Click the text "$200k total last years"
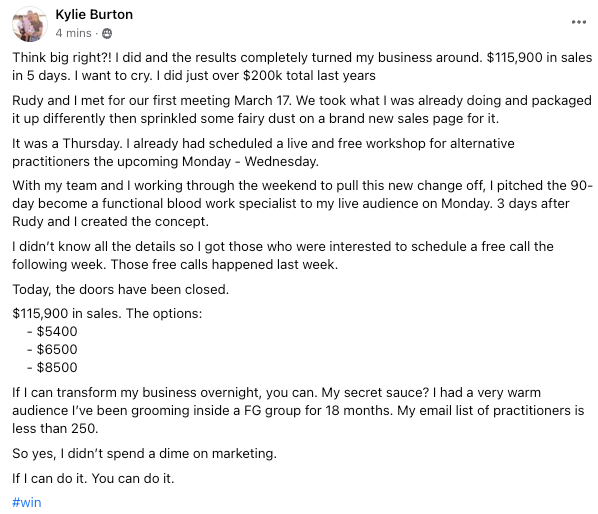 point(309,75)
